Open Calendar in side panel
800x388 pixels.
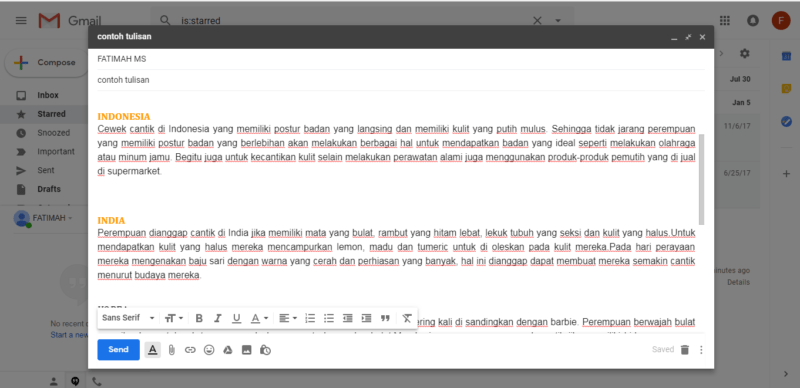click(786, 56)
